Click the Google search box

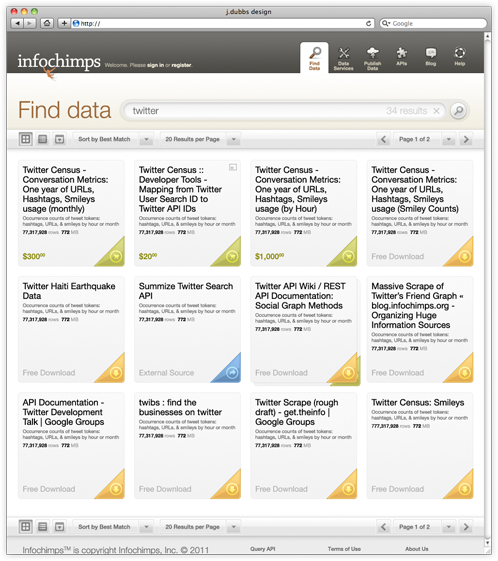pos(433,23)
